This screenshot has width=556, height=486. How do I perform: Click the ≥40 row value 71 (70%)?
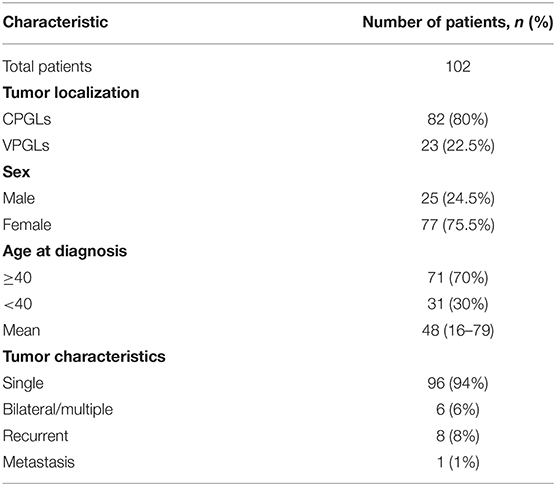[x=458, y=278]
